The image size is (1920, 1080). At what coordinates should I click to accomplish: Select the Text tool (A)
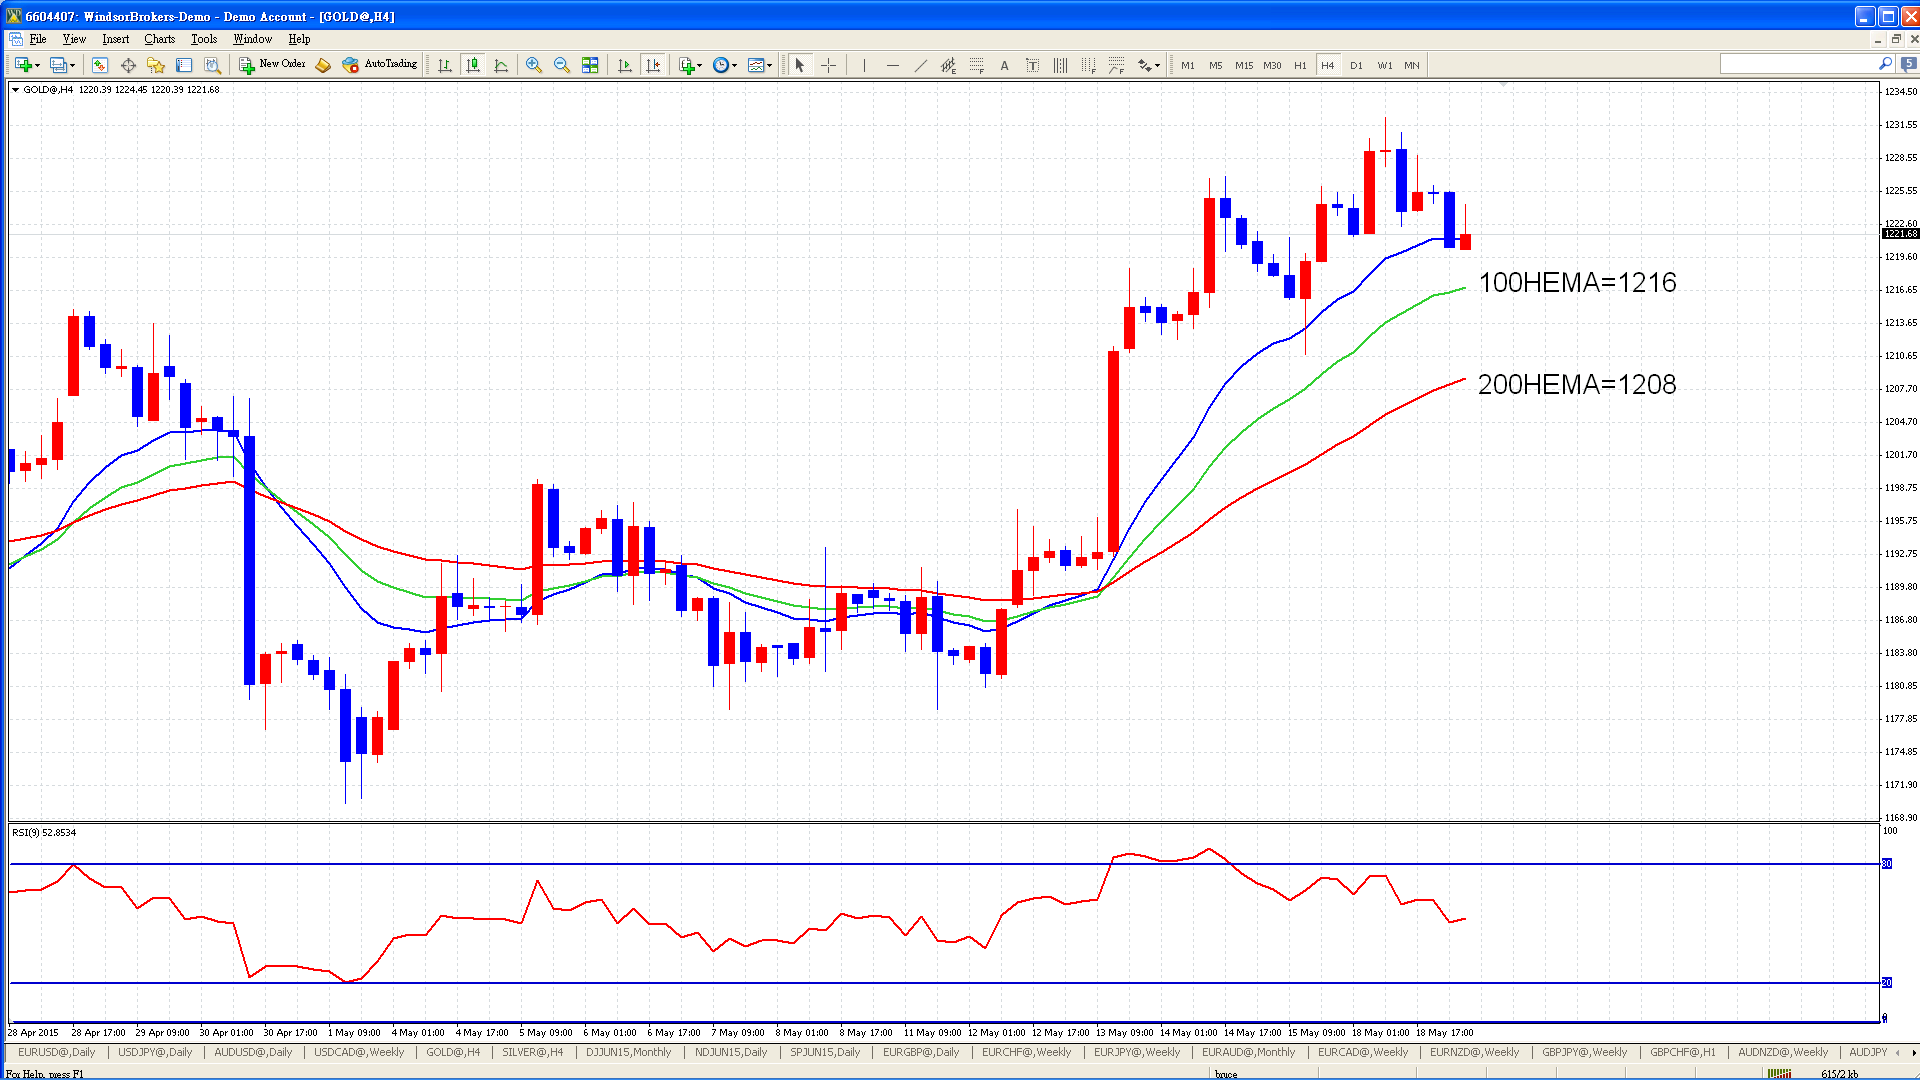pyautogui.click(x=1004, y=65)
